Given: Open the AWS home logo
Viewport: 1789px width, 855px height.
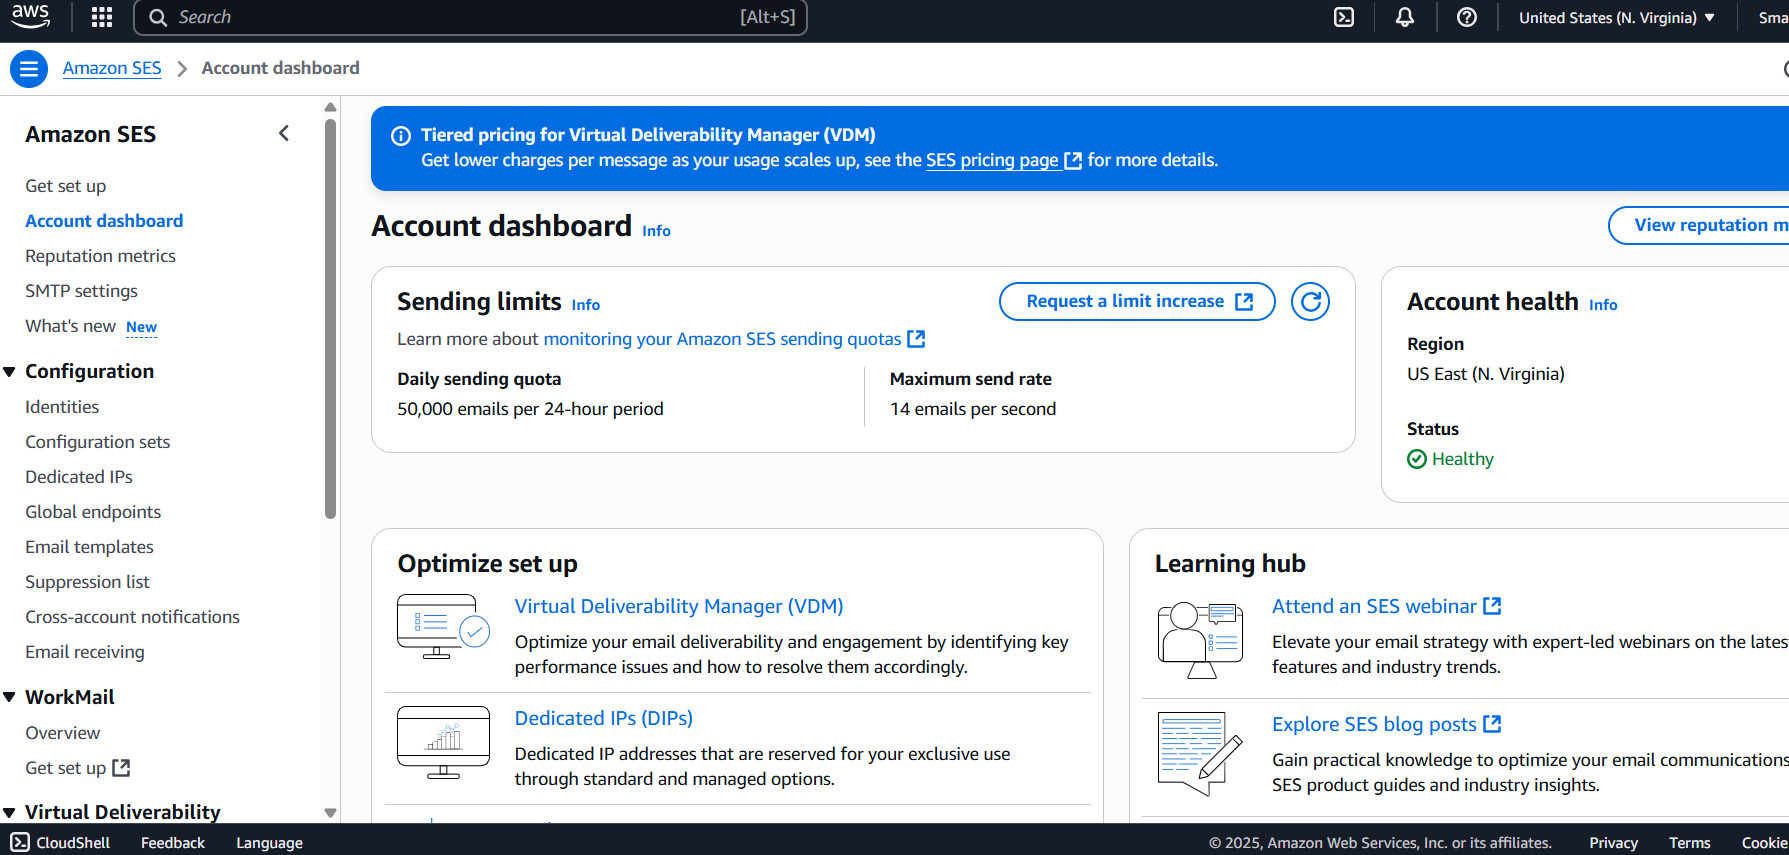Looking at the screenshot, I should point(30,16).
